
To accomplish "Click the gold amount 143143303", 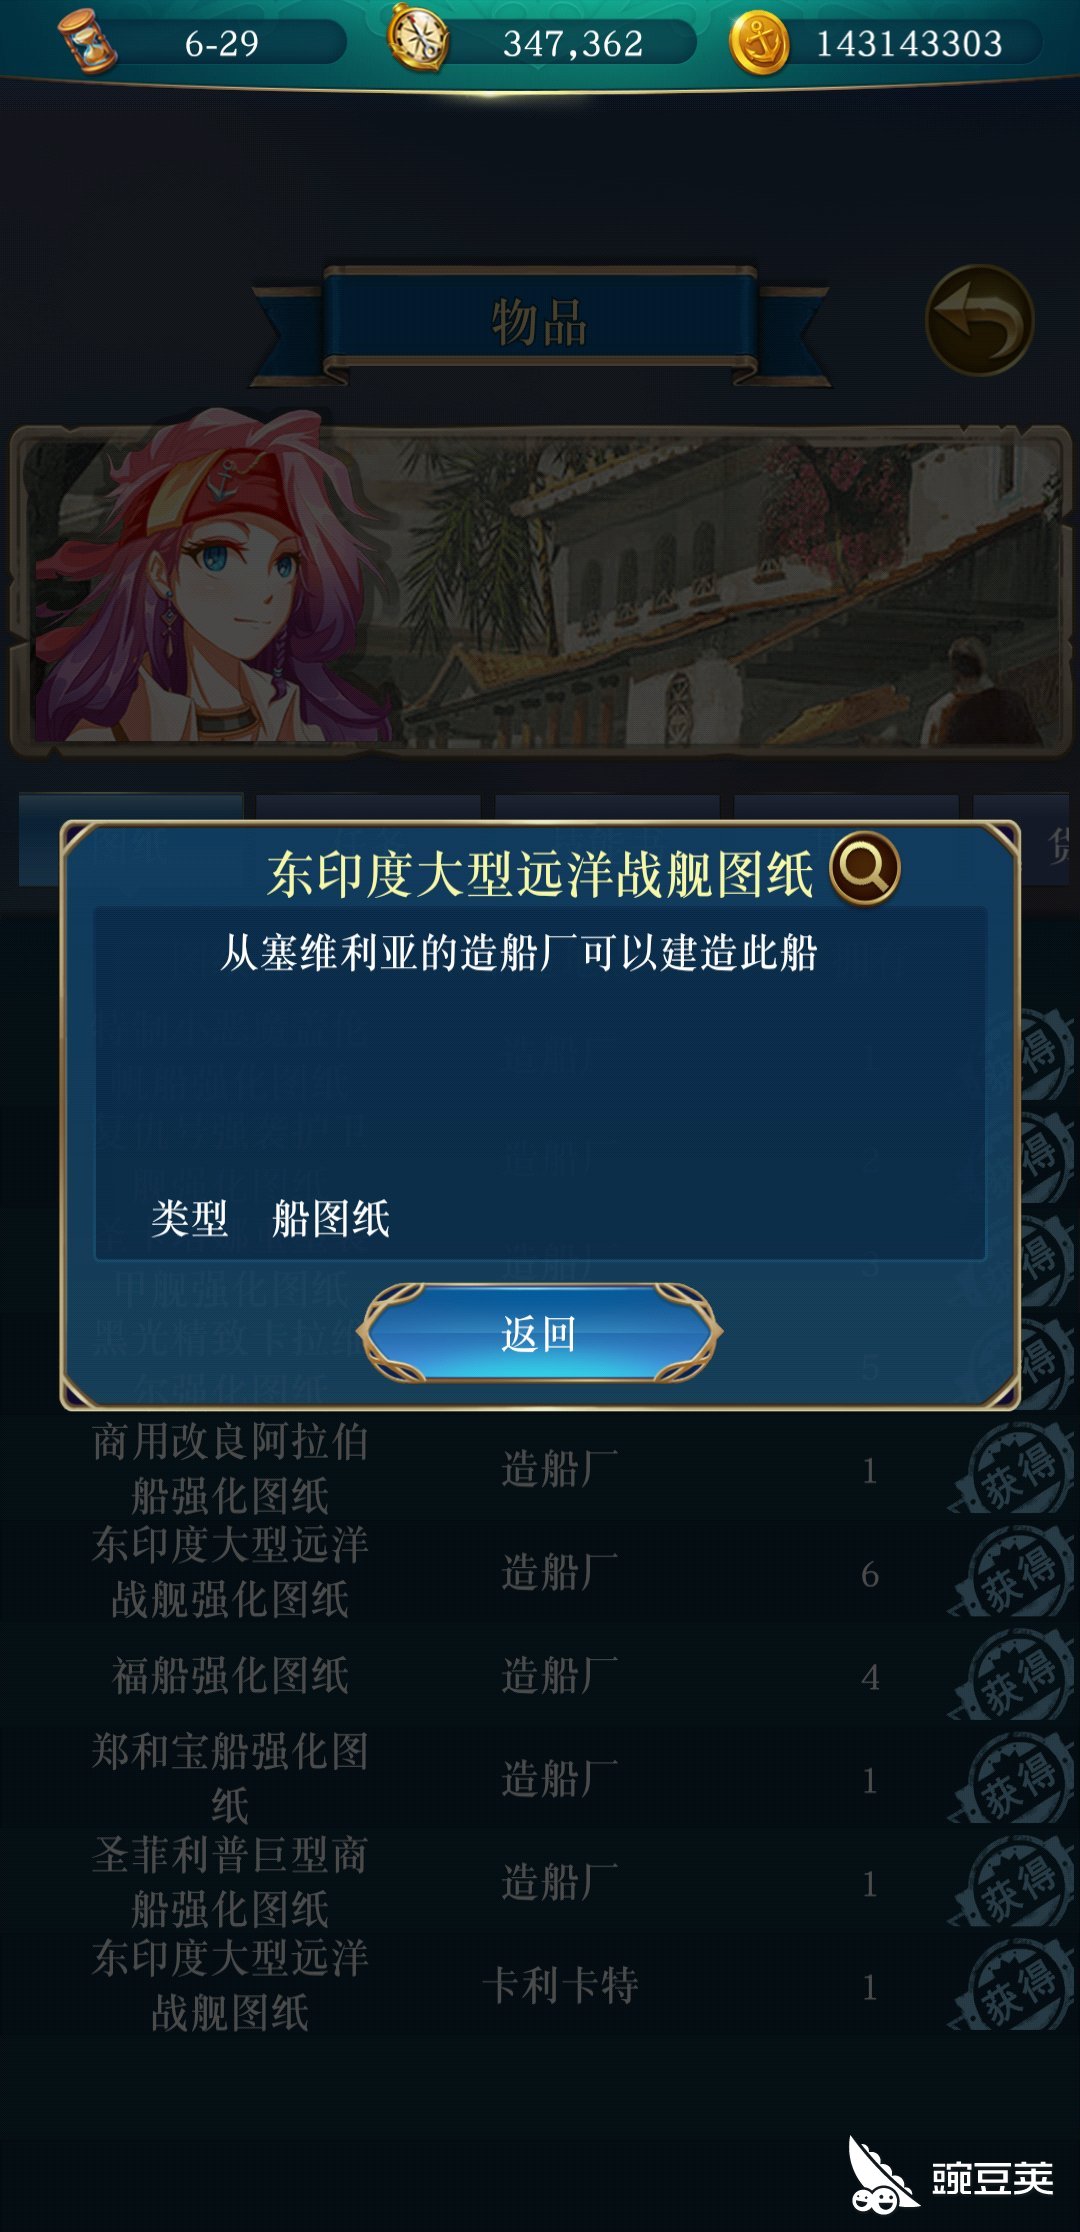I will pos(909,44).
